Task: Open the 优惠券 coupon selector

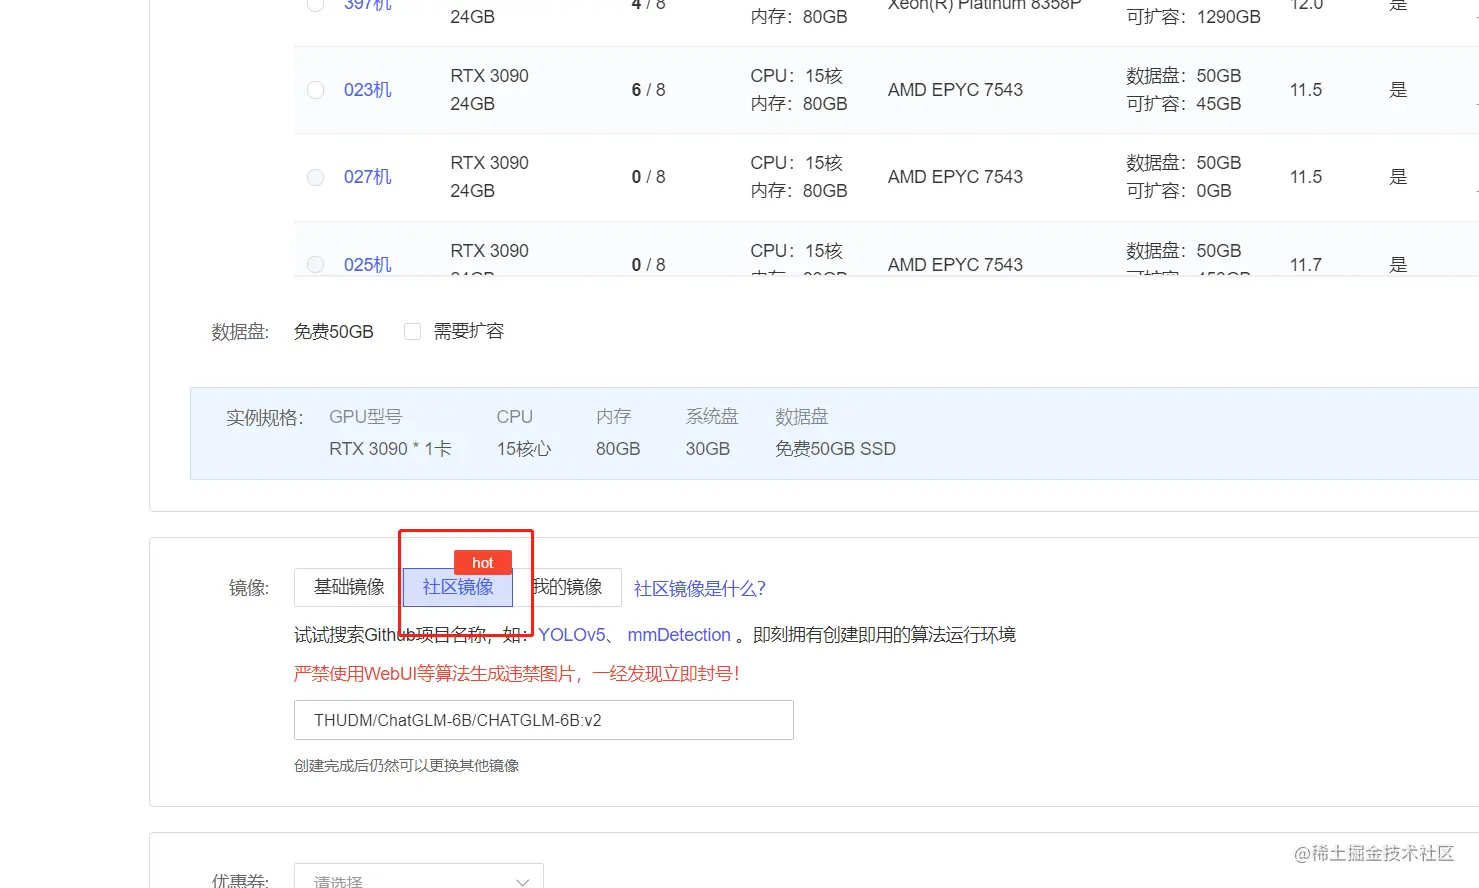Action: 418,879
